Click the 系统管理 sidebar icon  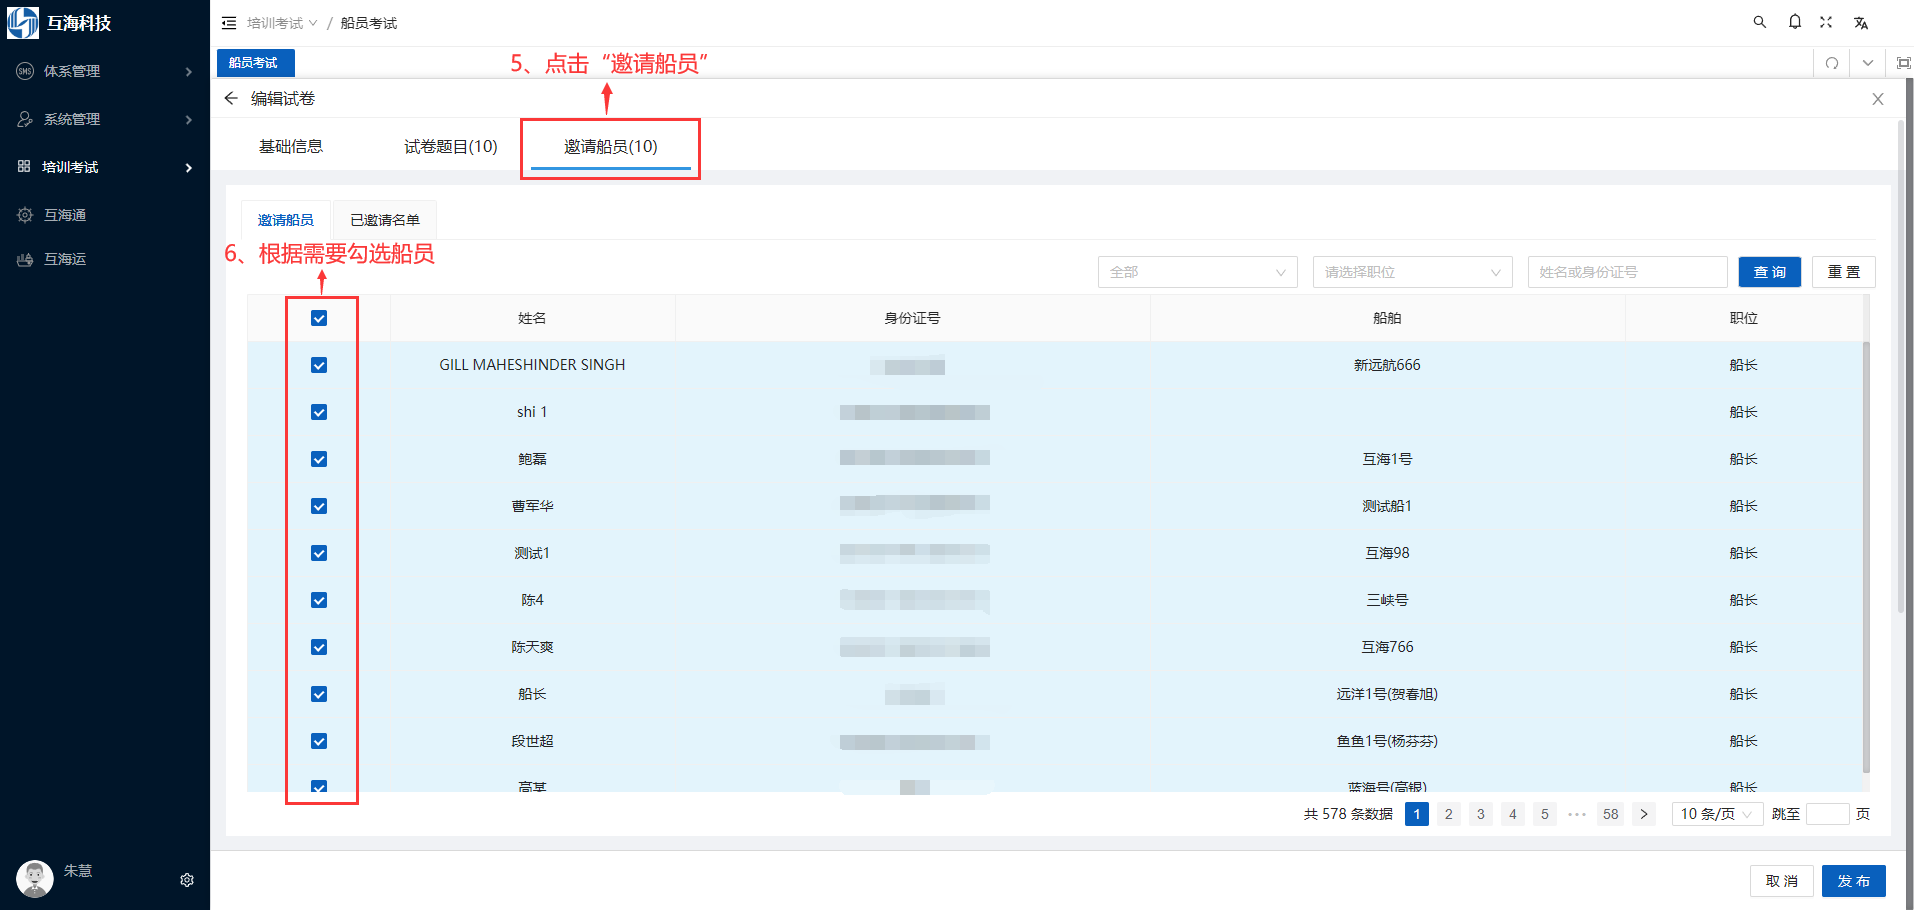25,119
